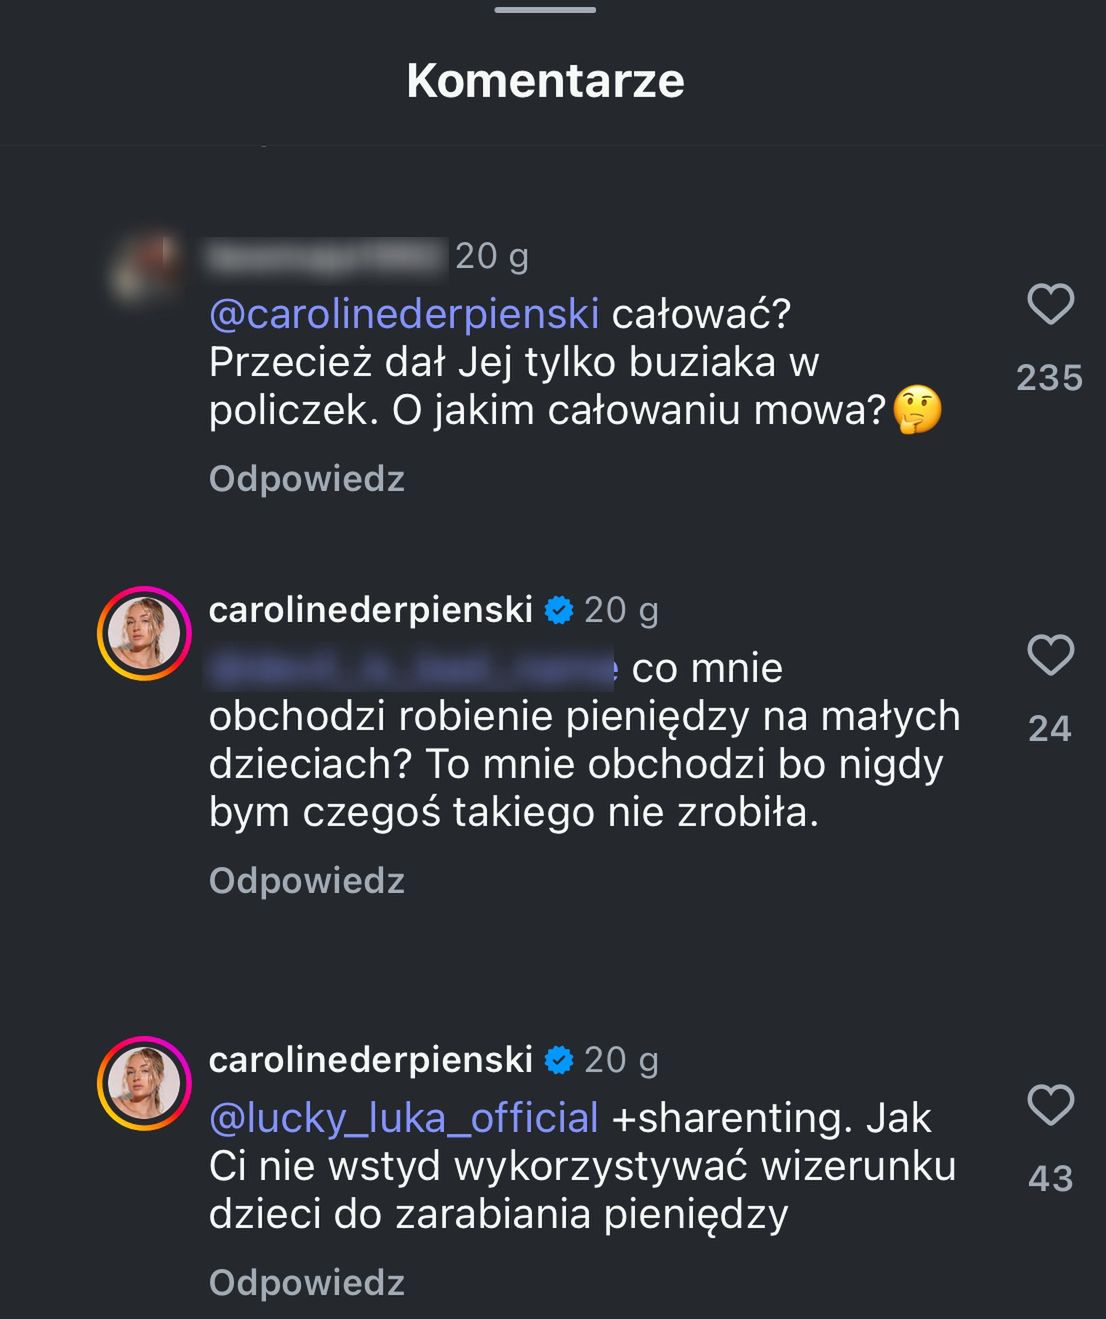Image resolution: width=1106 pixels, height=1319 pixels.
Task: Tap Odpowiedz under the "+sharenting" comment
Action: 307,1283
